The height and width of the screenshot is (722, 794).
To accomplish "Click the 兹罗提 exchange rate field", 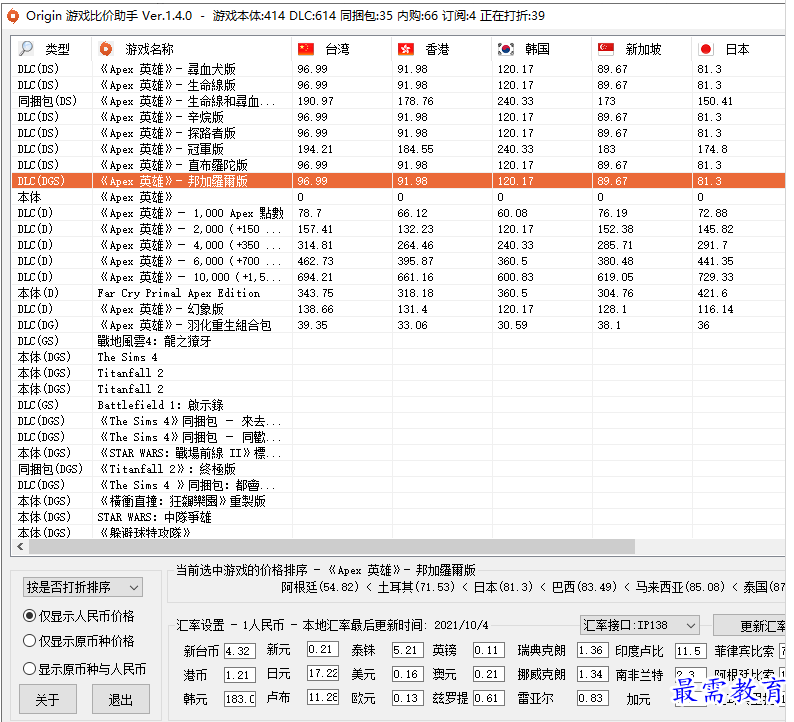I will tap(489, 698).
